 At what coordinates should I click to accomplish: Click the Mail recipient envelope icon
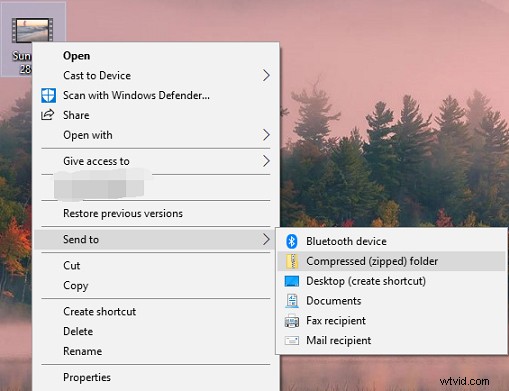click(292, 340)
